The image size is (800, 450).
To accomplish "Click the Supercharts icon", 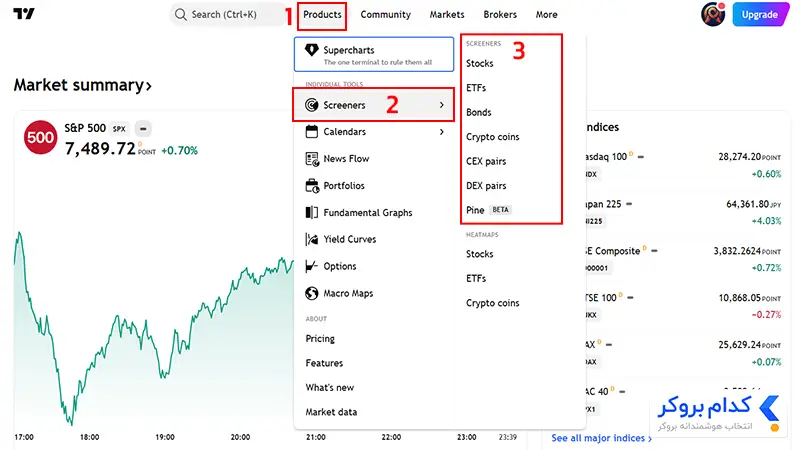I will (x=311, y=50).
